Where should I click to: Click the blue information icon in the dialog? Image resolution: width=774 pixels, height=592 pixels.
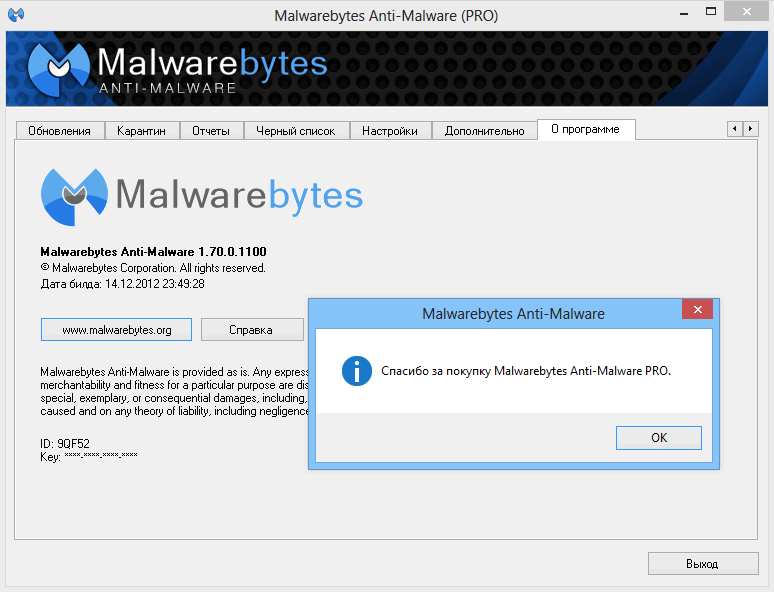pos(356,371)
